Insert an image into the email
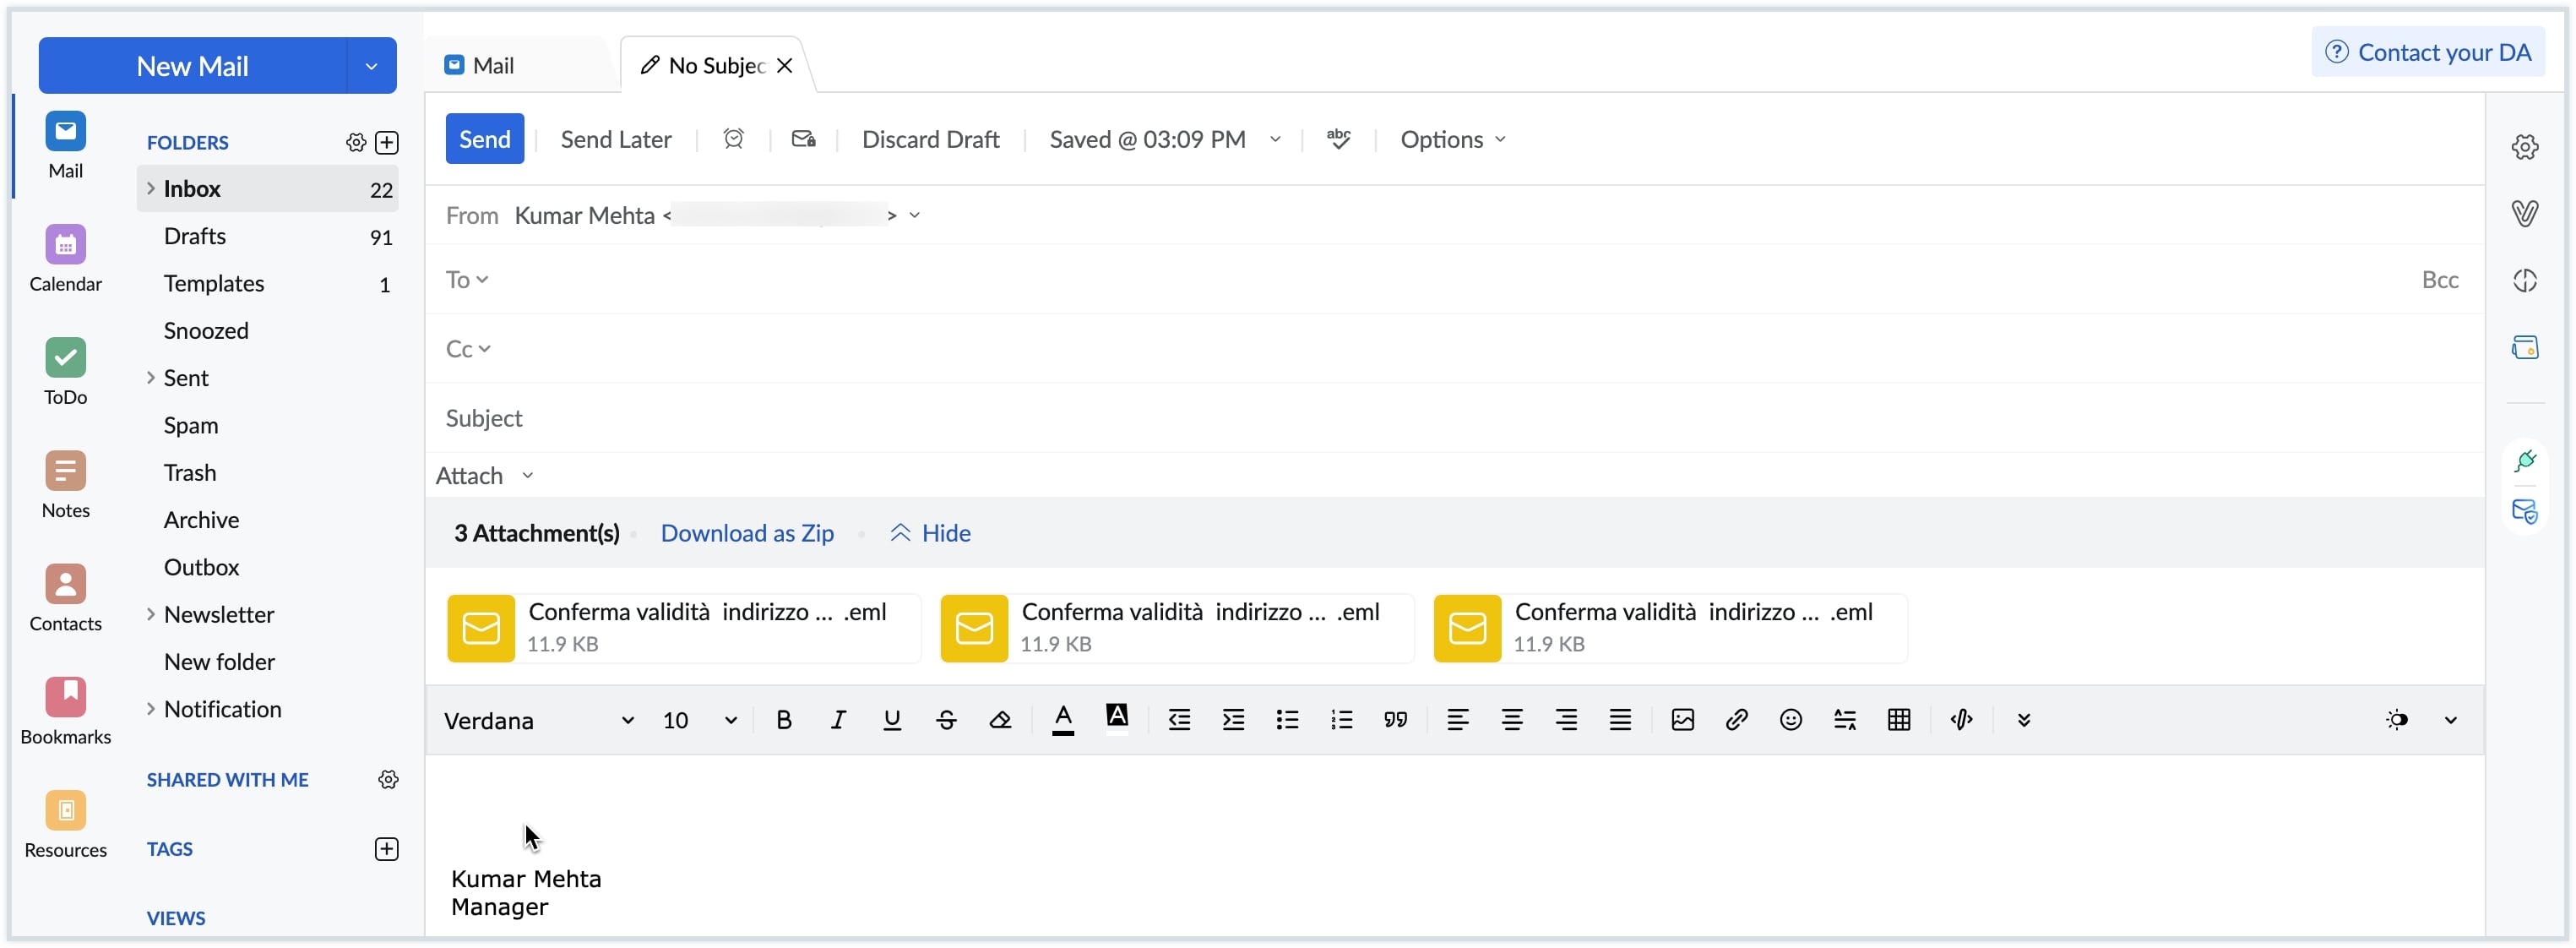This screenshot has width=2576, height=948. point(1683,720)
